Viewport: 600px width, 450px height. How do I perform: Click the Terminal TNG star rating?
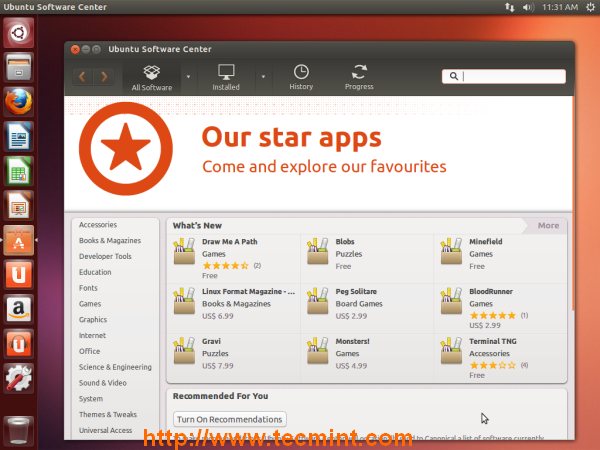pos(492,365)
